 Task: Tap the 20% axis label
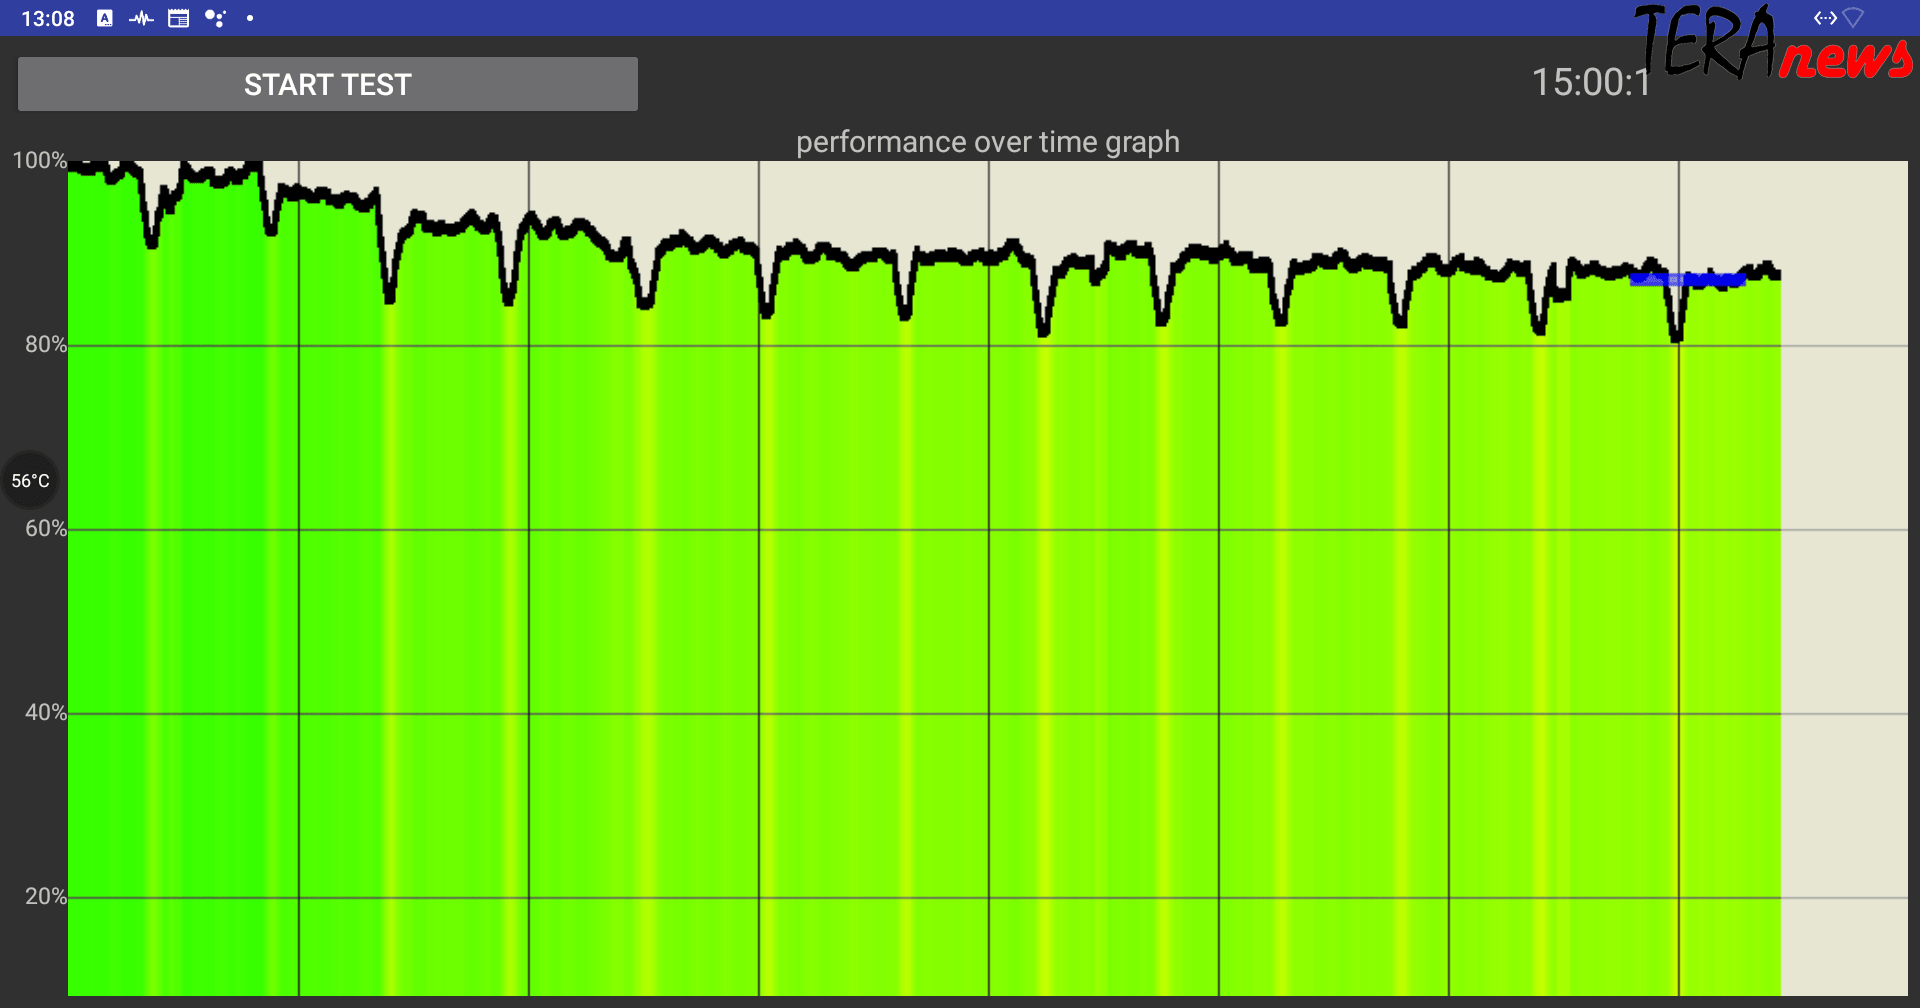coord(45,897)
